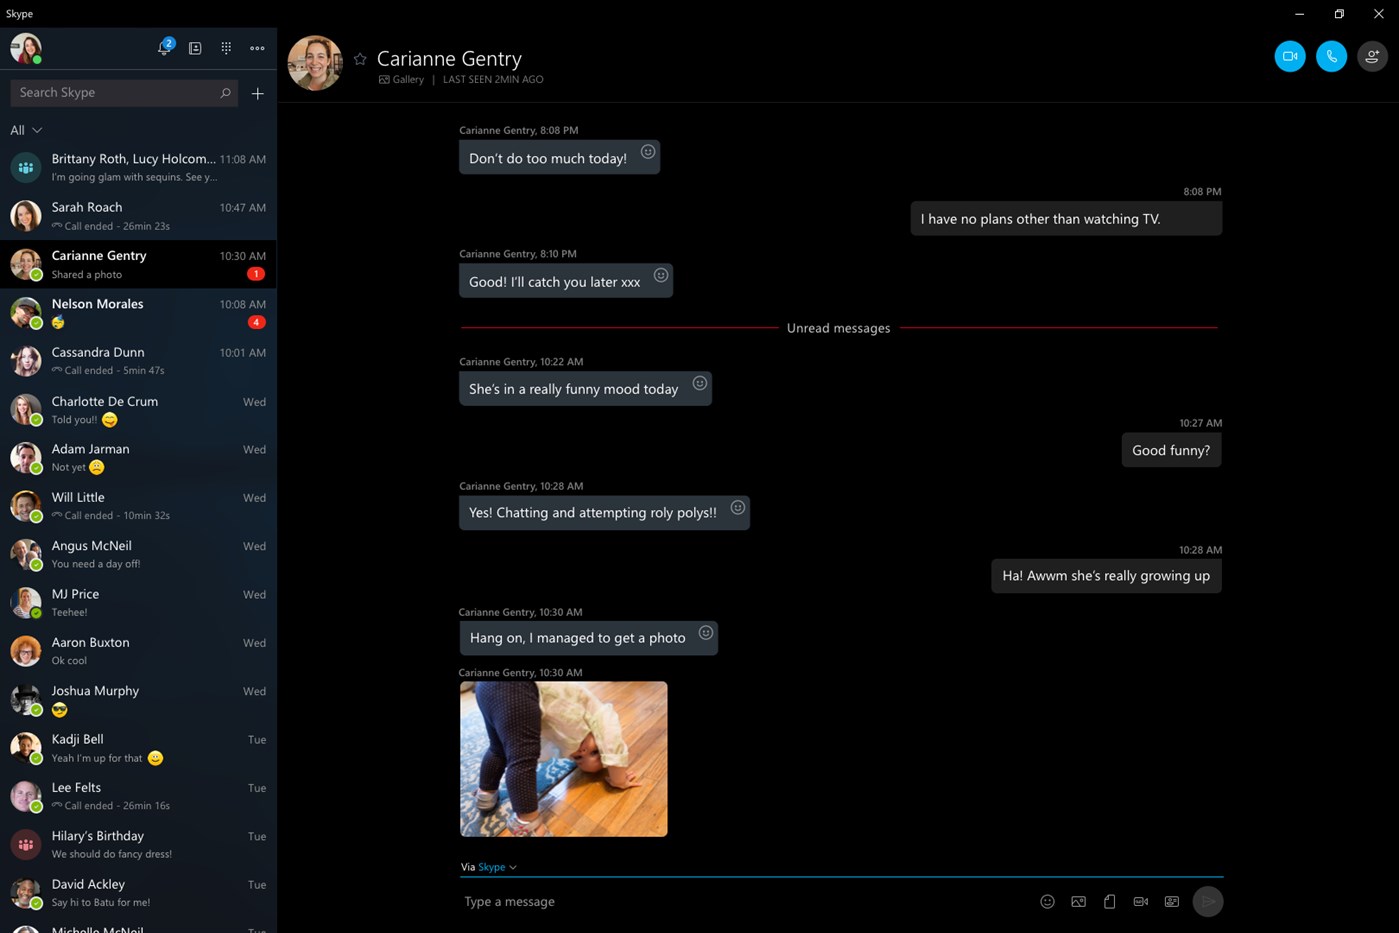React to "Don't do too much today!"
The image size is (1399, 933).
(648, 152)
